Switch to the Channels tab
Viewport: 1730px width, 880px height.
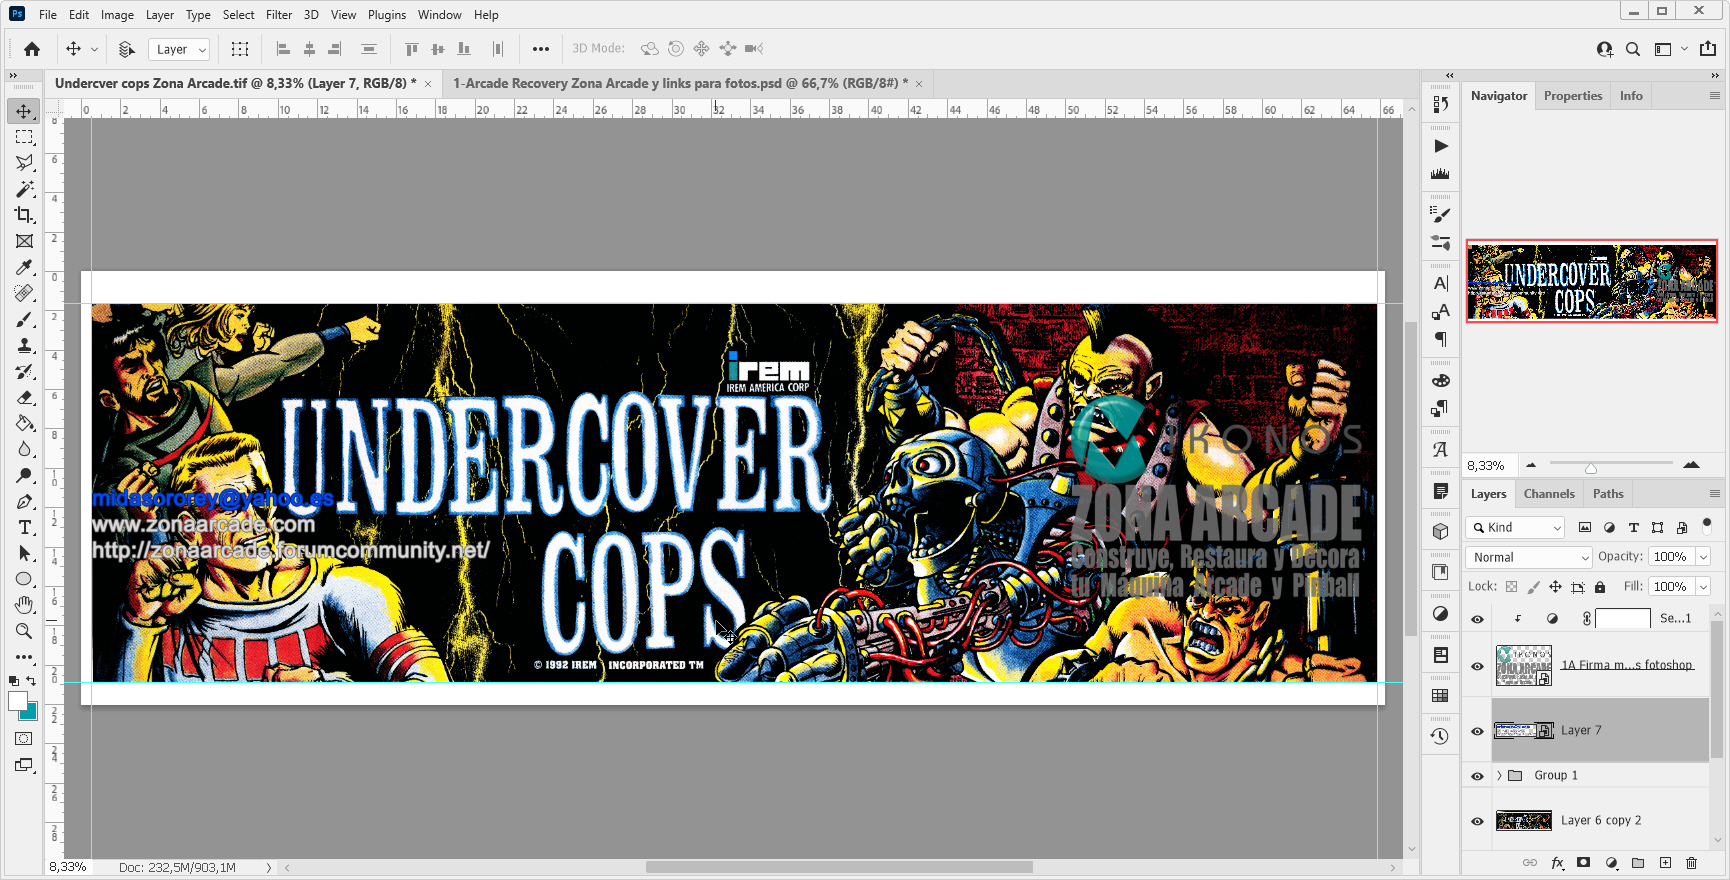click(x=1549, y=494)
